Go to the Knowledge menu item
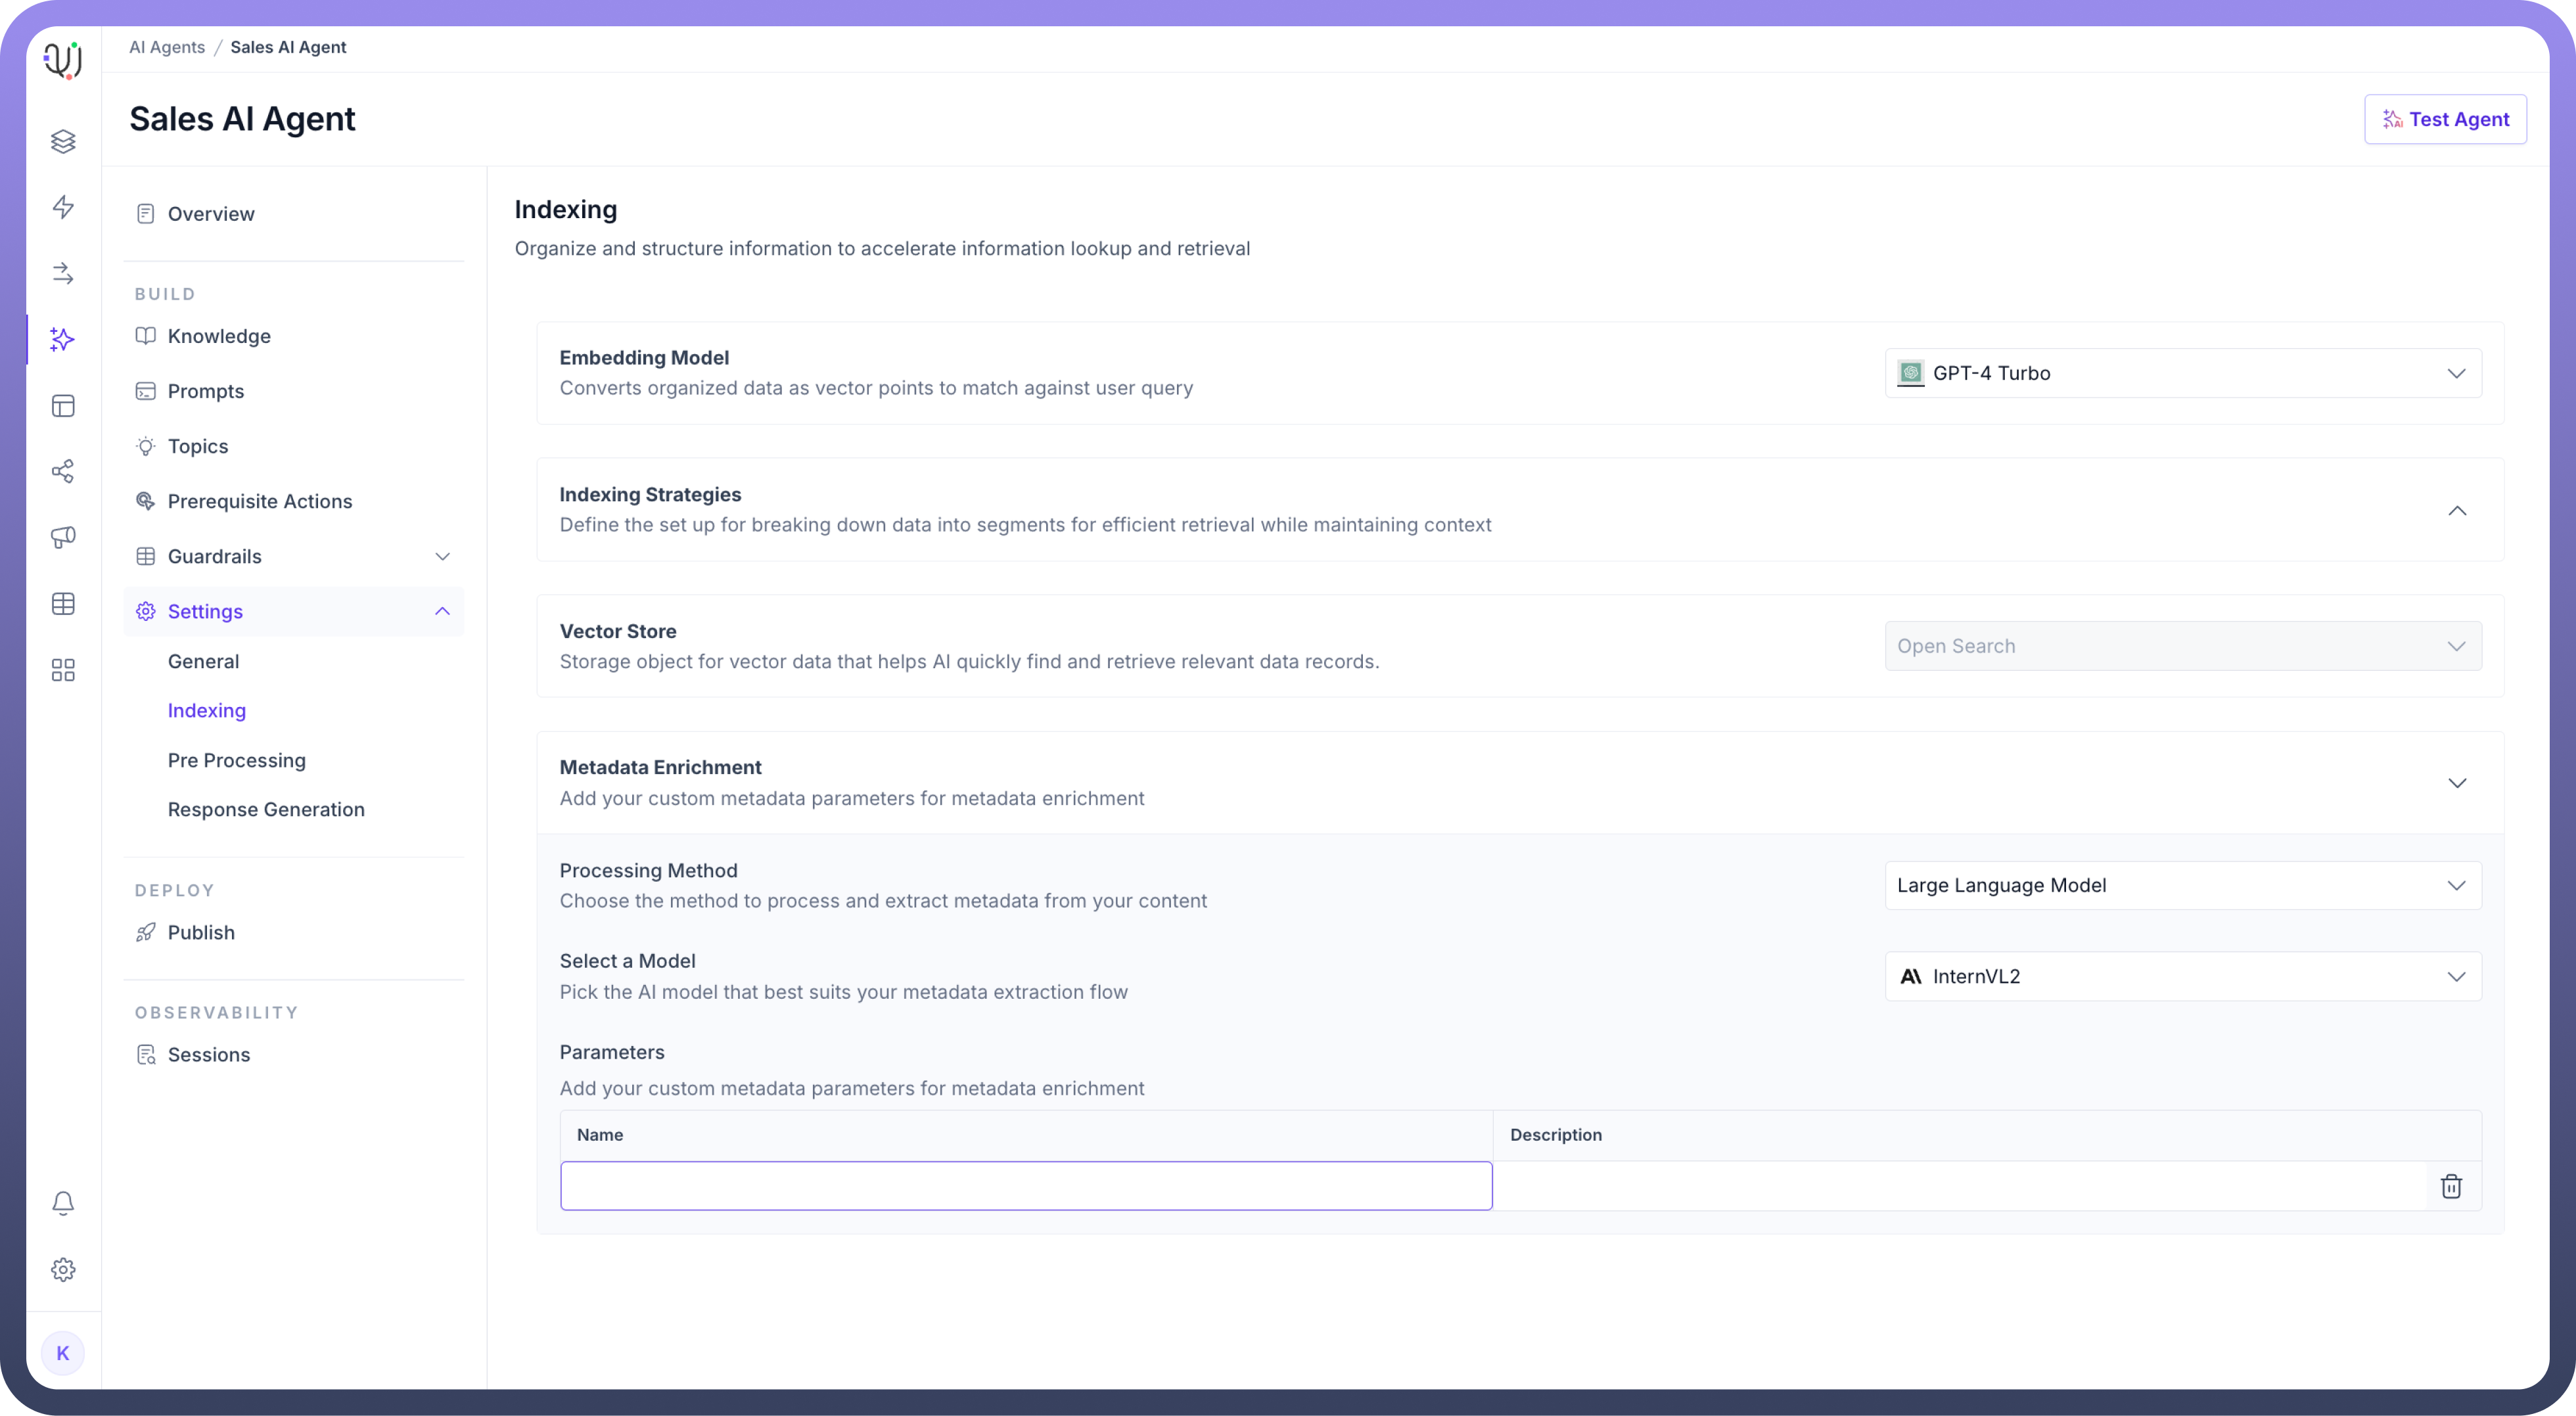The image size is (2576, 1416). click(219, 336)
